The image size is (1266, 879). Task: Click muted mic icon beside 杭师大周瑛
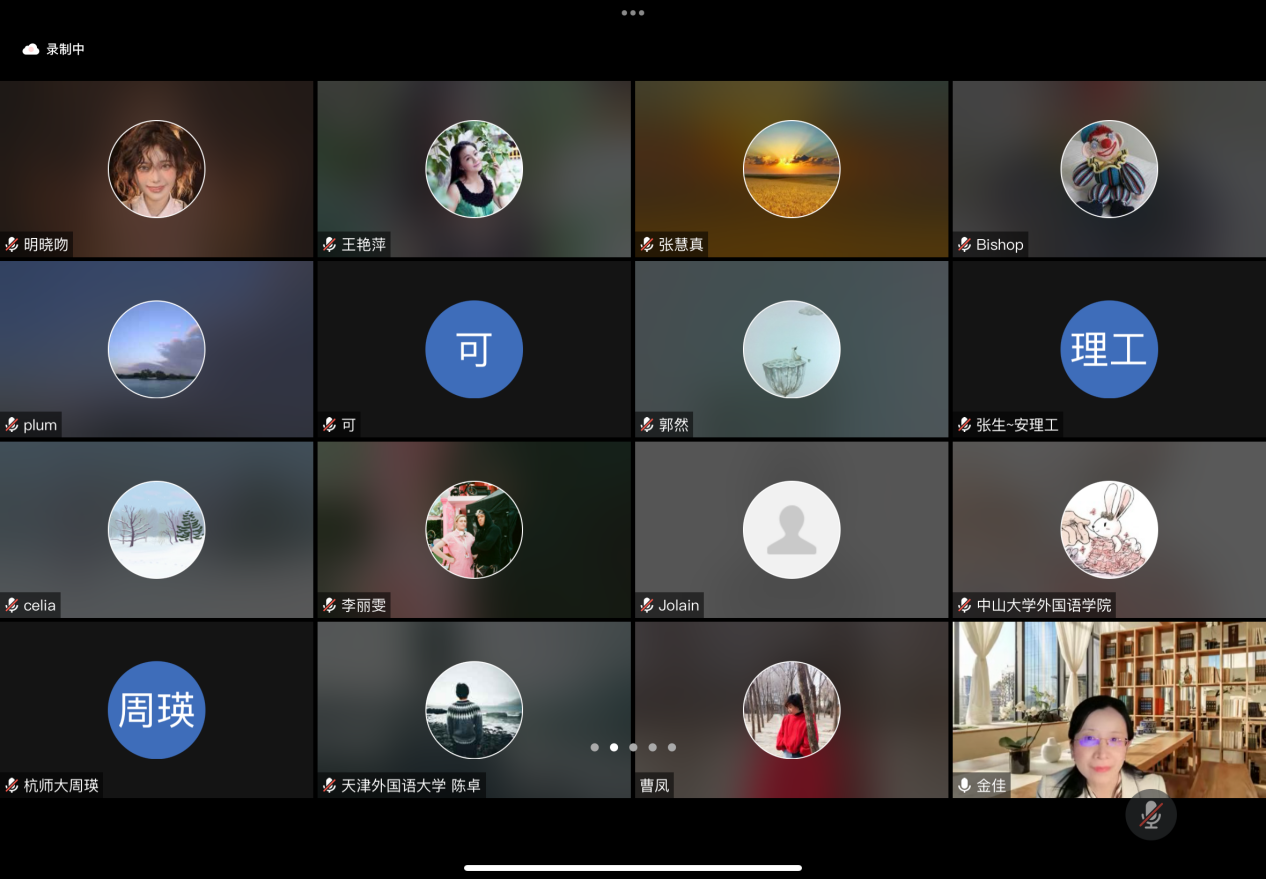12,785
